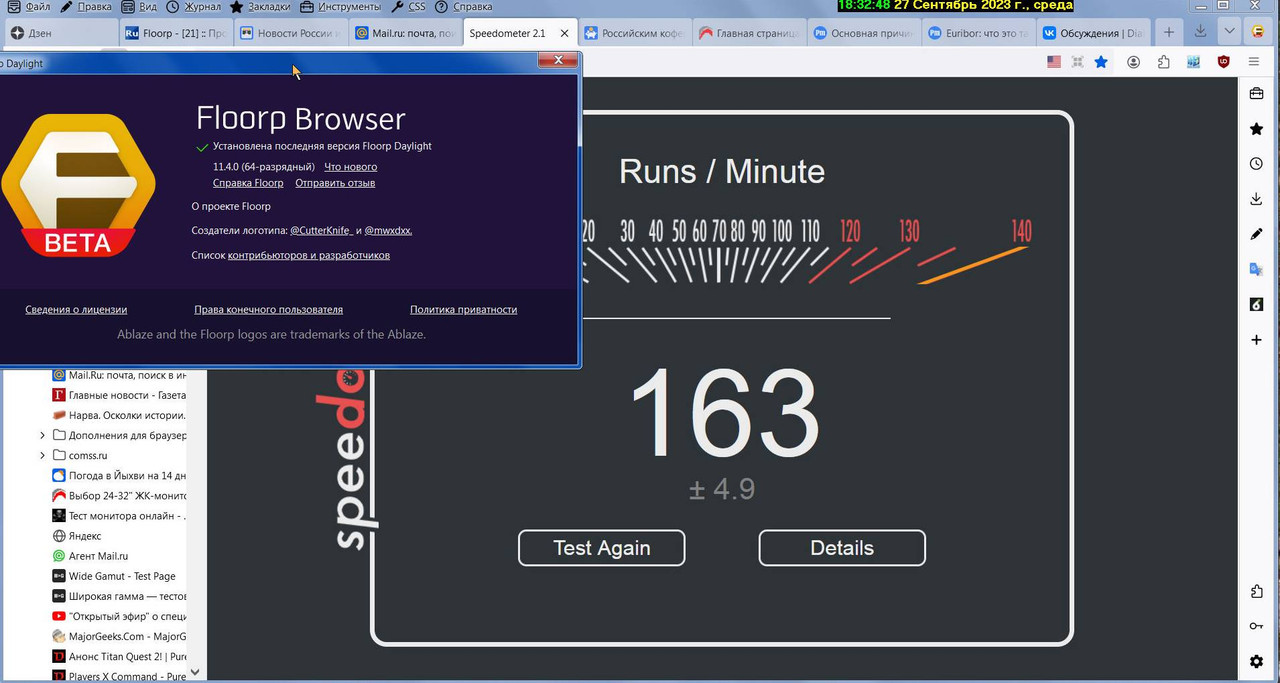Open the Файл menu
The width and height of the screenshot is (1280, 683).
[29, 6]
